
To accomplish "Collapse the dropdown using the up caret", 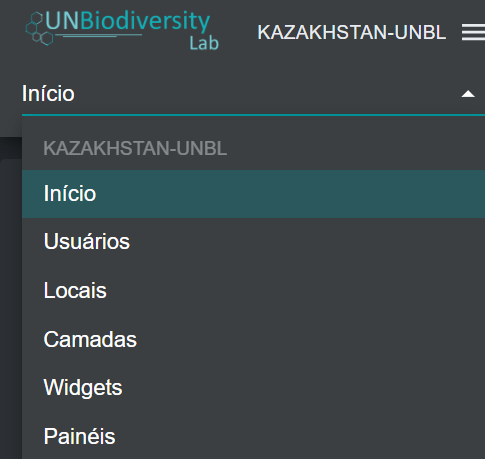I will [x=468, y=94].
